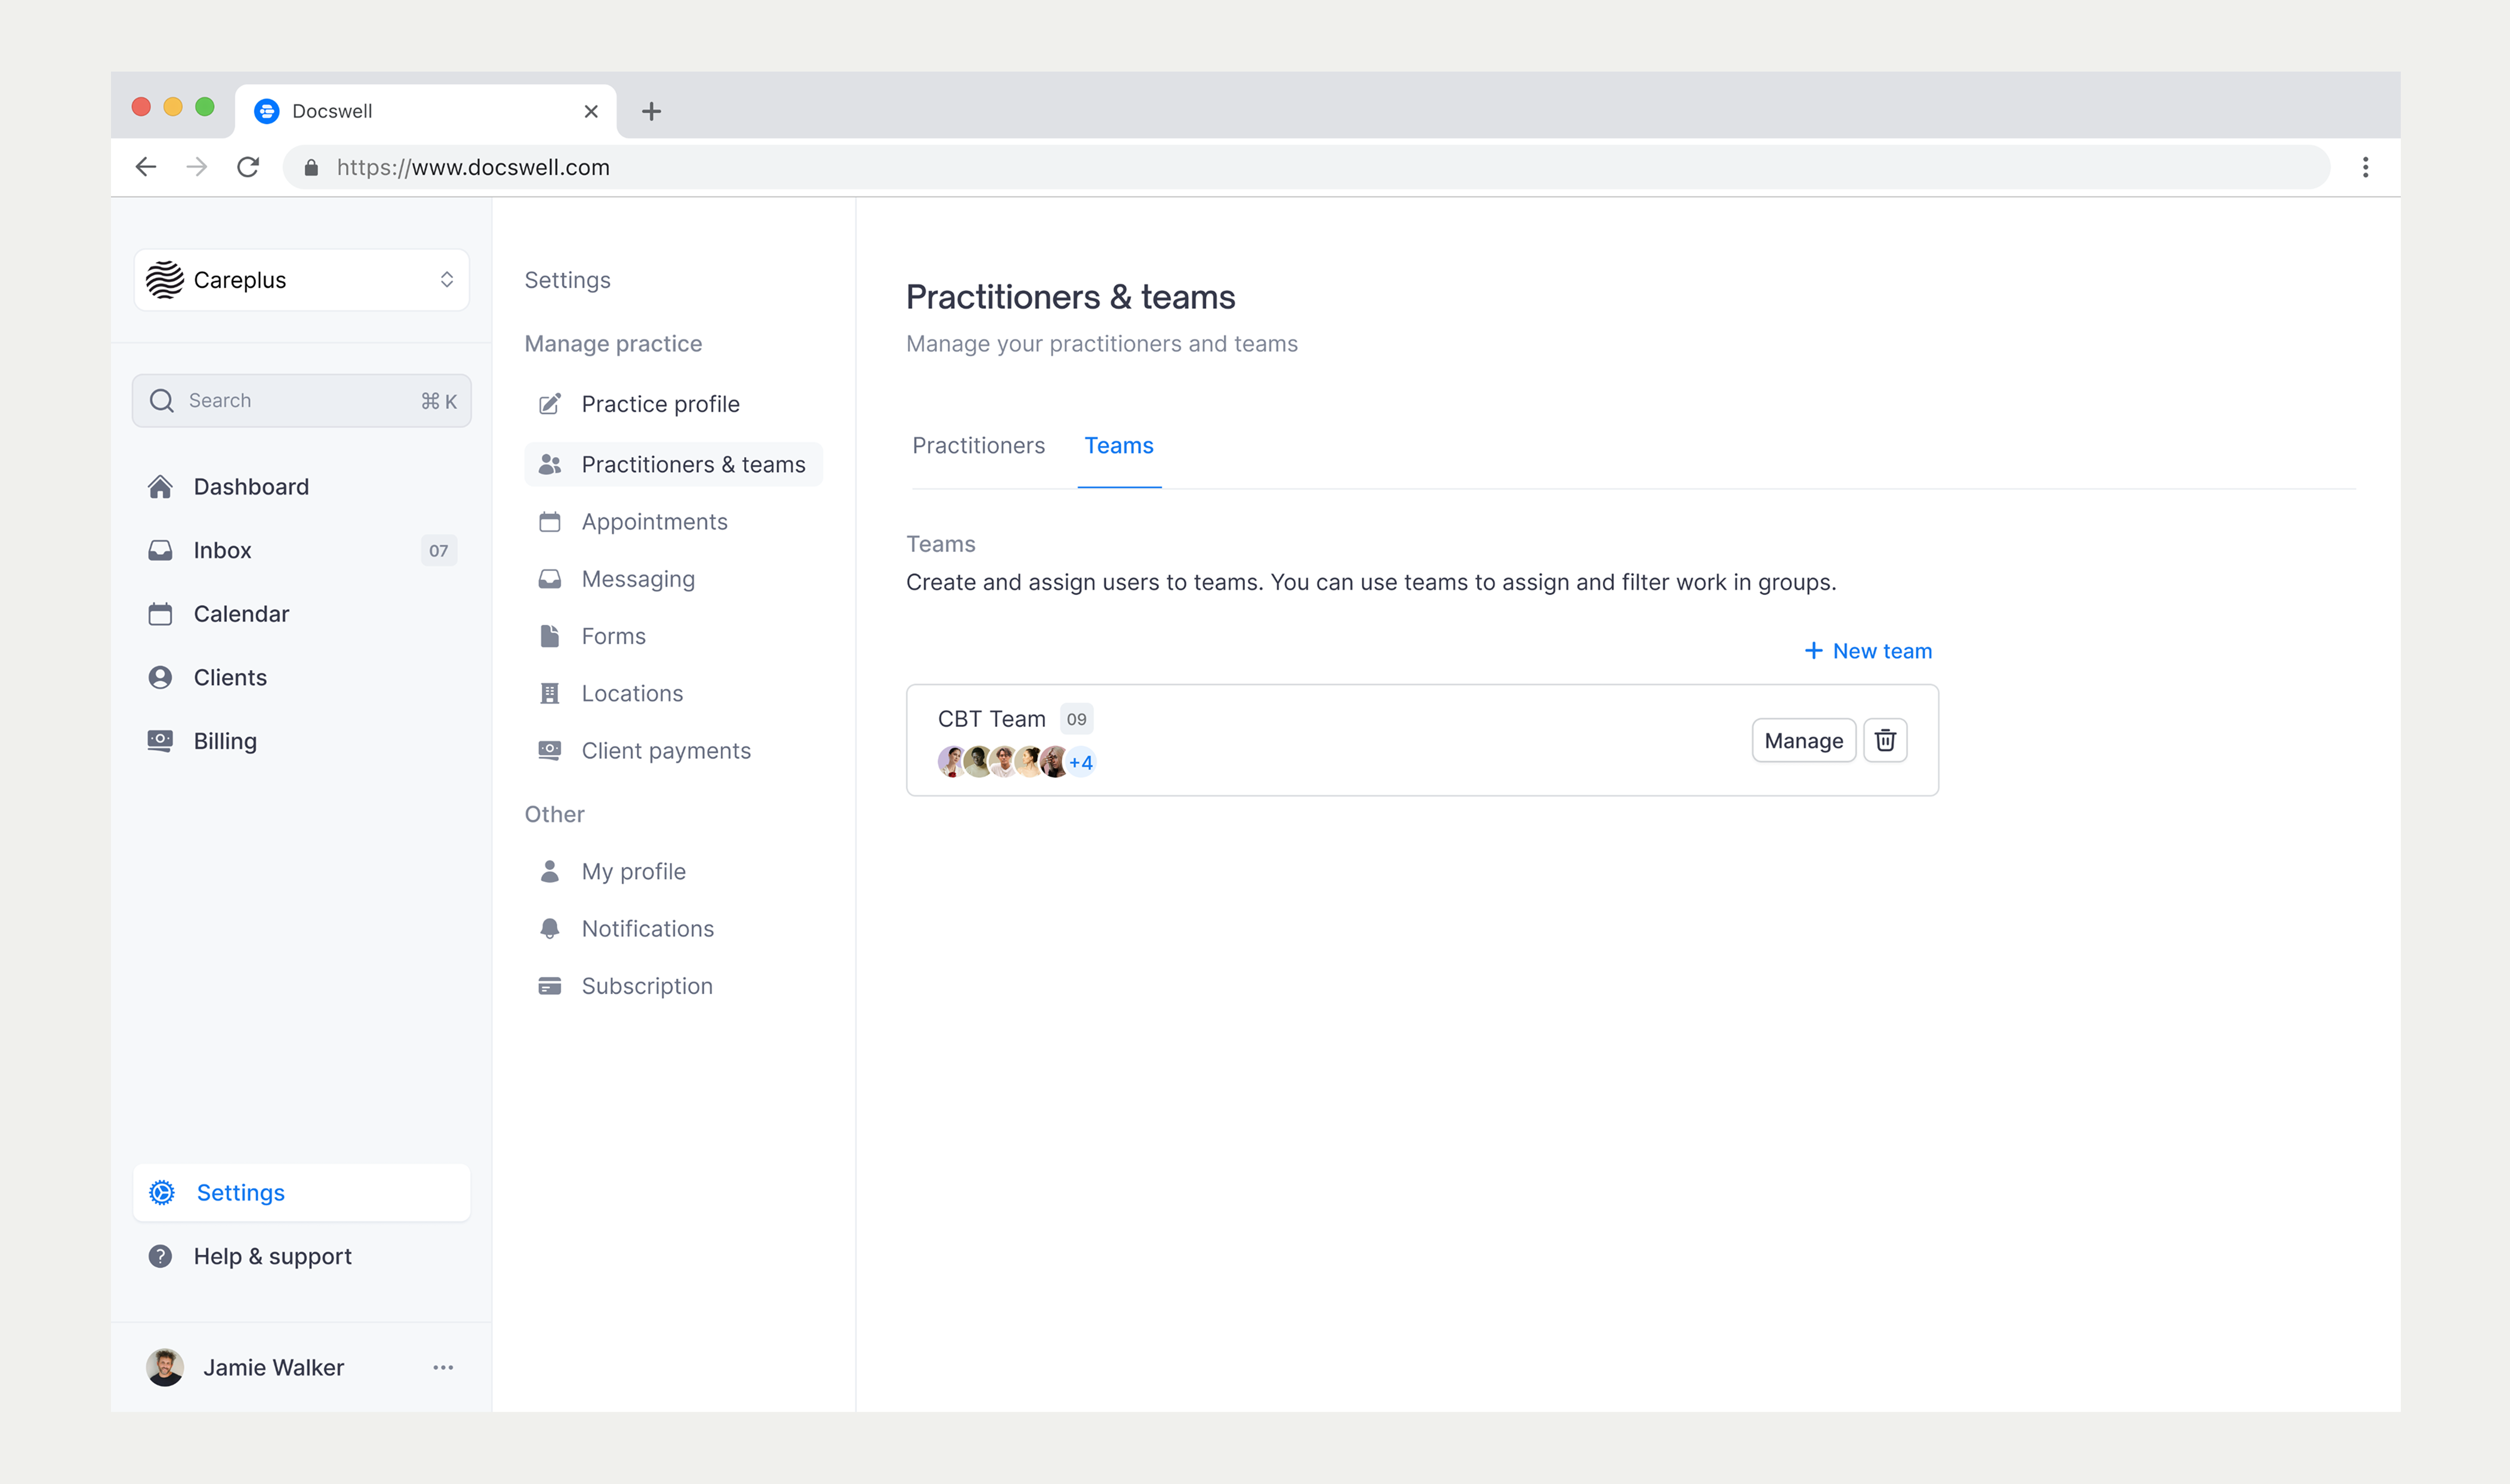Click the +4 additional members avatar
Screen dimensions: 2510x1484
pyautogui.click(x=1080, y=762)
